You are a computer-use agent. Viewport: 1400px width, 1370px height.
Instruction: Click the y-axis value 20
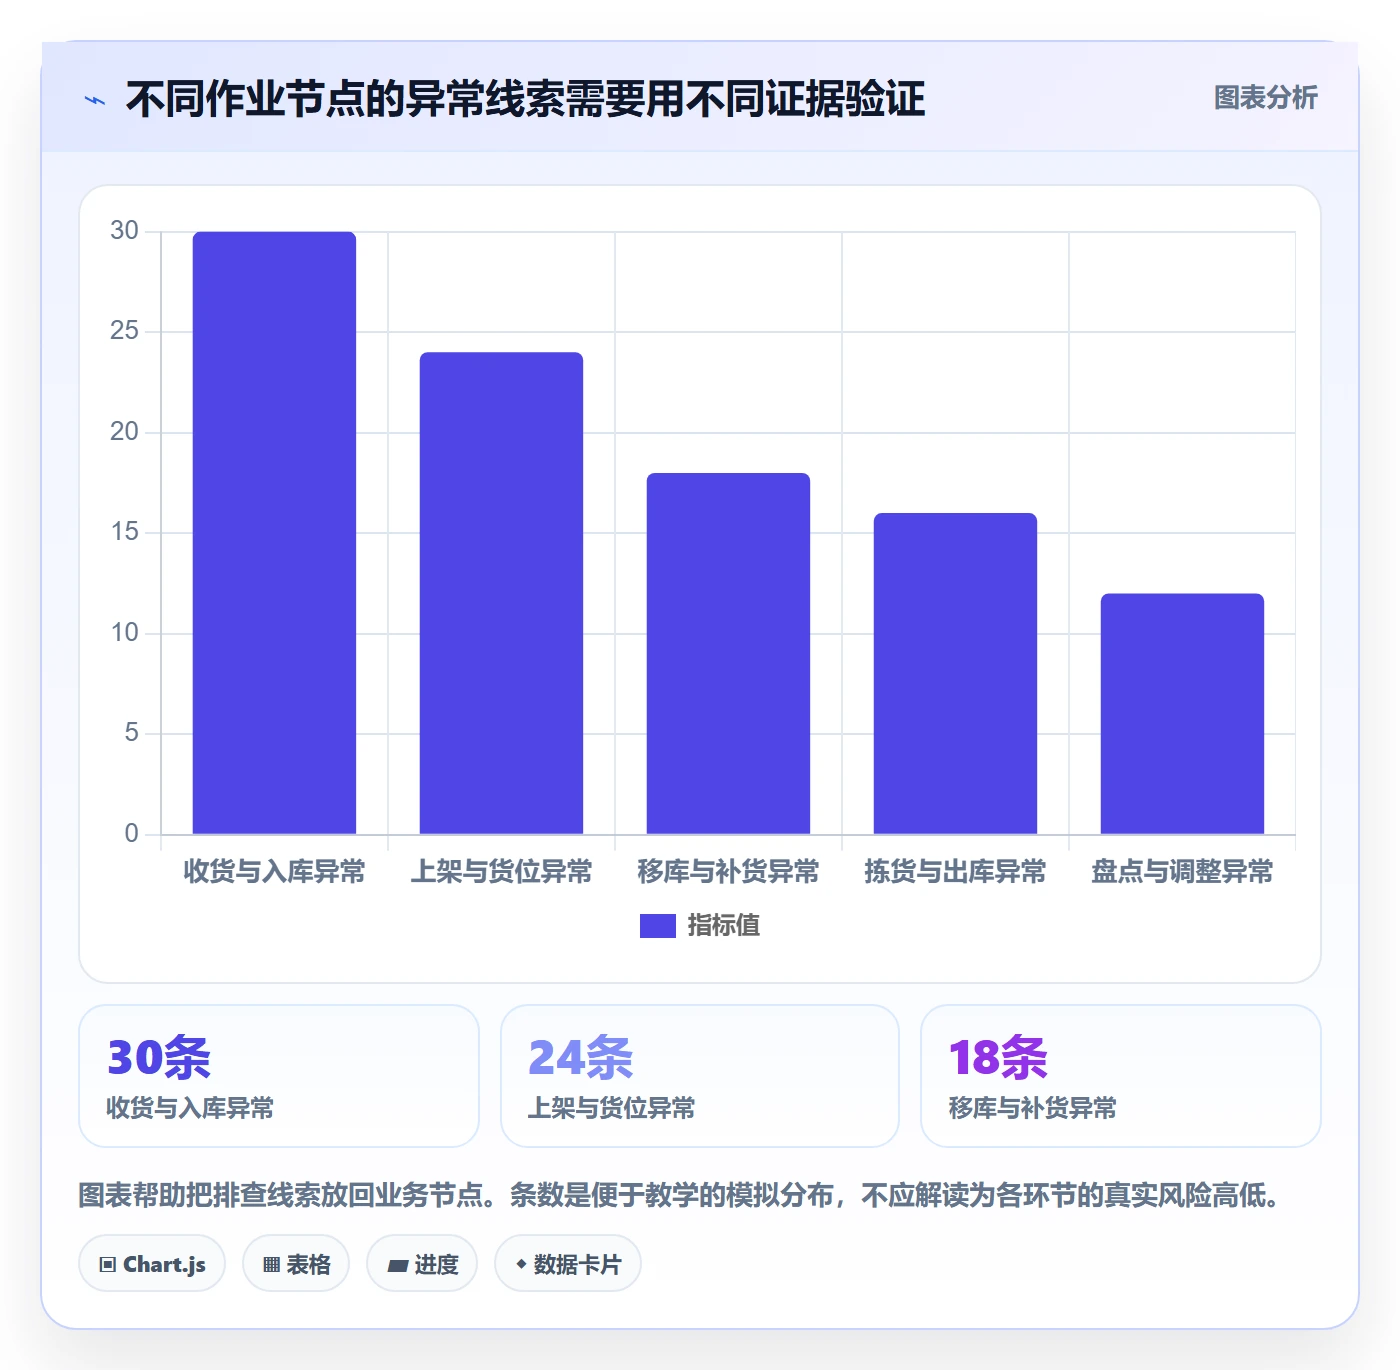(124, 432)
